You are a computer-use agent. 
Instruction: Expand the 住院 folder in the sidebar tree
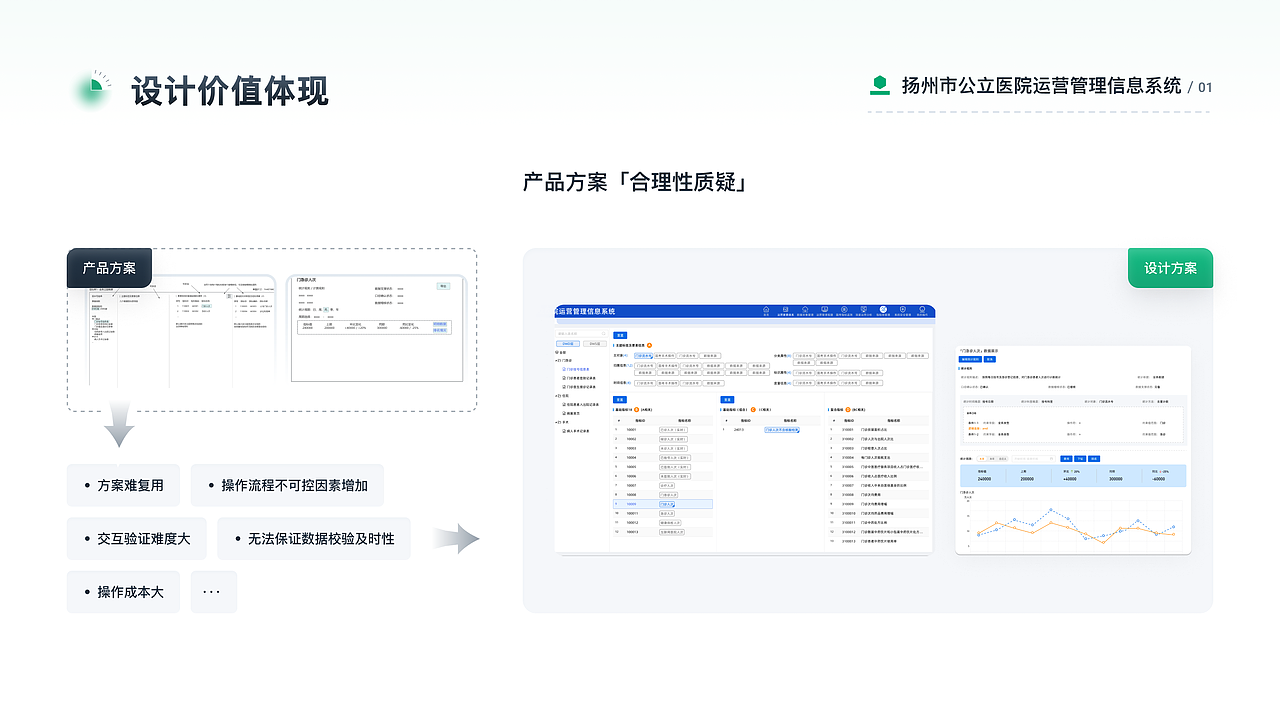pos(564,394)
